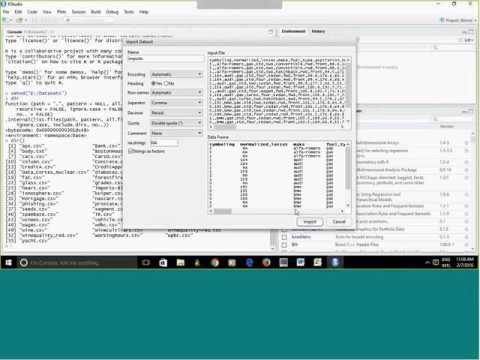Image resolution: width=480 pixels, height=360 pixels.
Task: Click the Environment pane maximize icon
Action: pos(471,32)
